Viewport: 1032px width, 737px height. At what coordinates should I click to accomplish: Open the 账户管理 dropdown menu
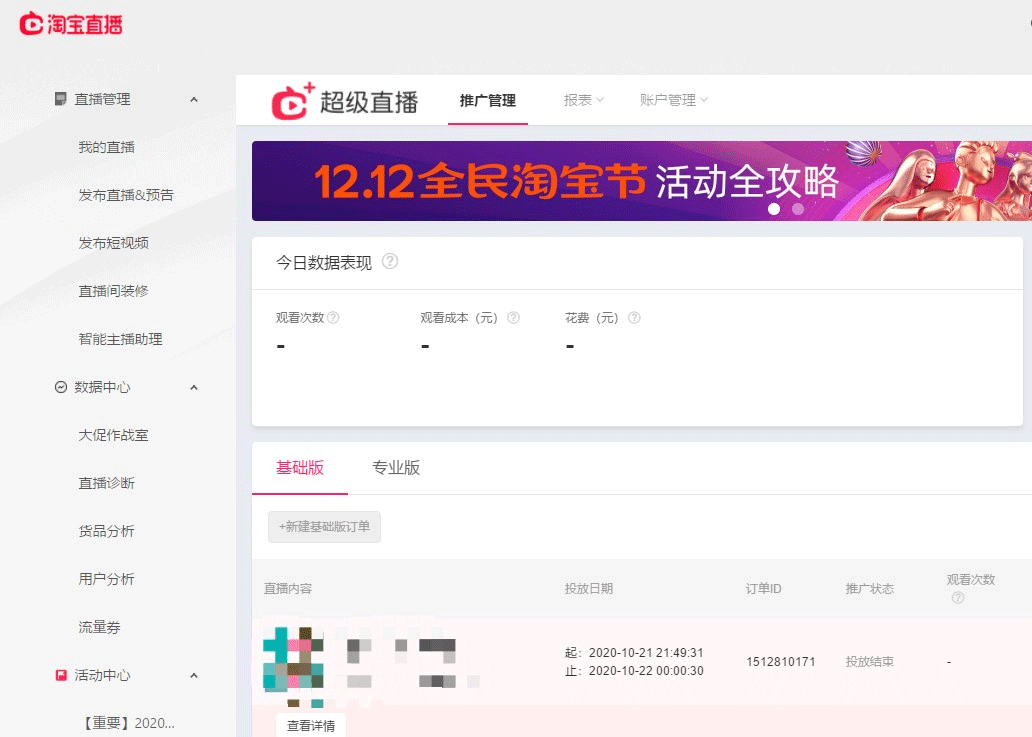coord(673,100)
